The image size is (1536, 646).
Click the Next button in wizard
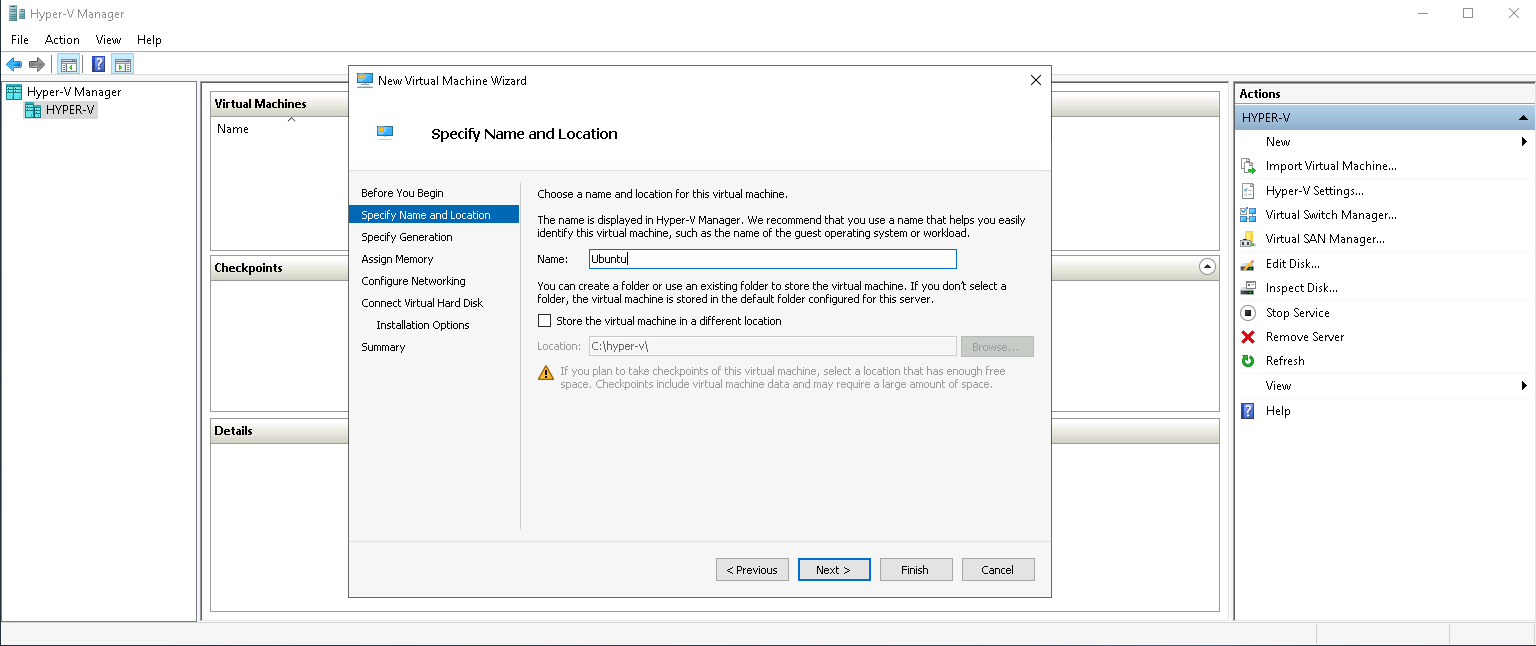pyautogui.click(x=833, y=570)
